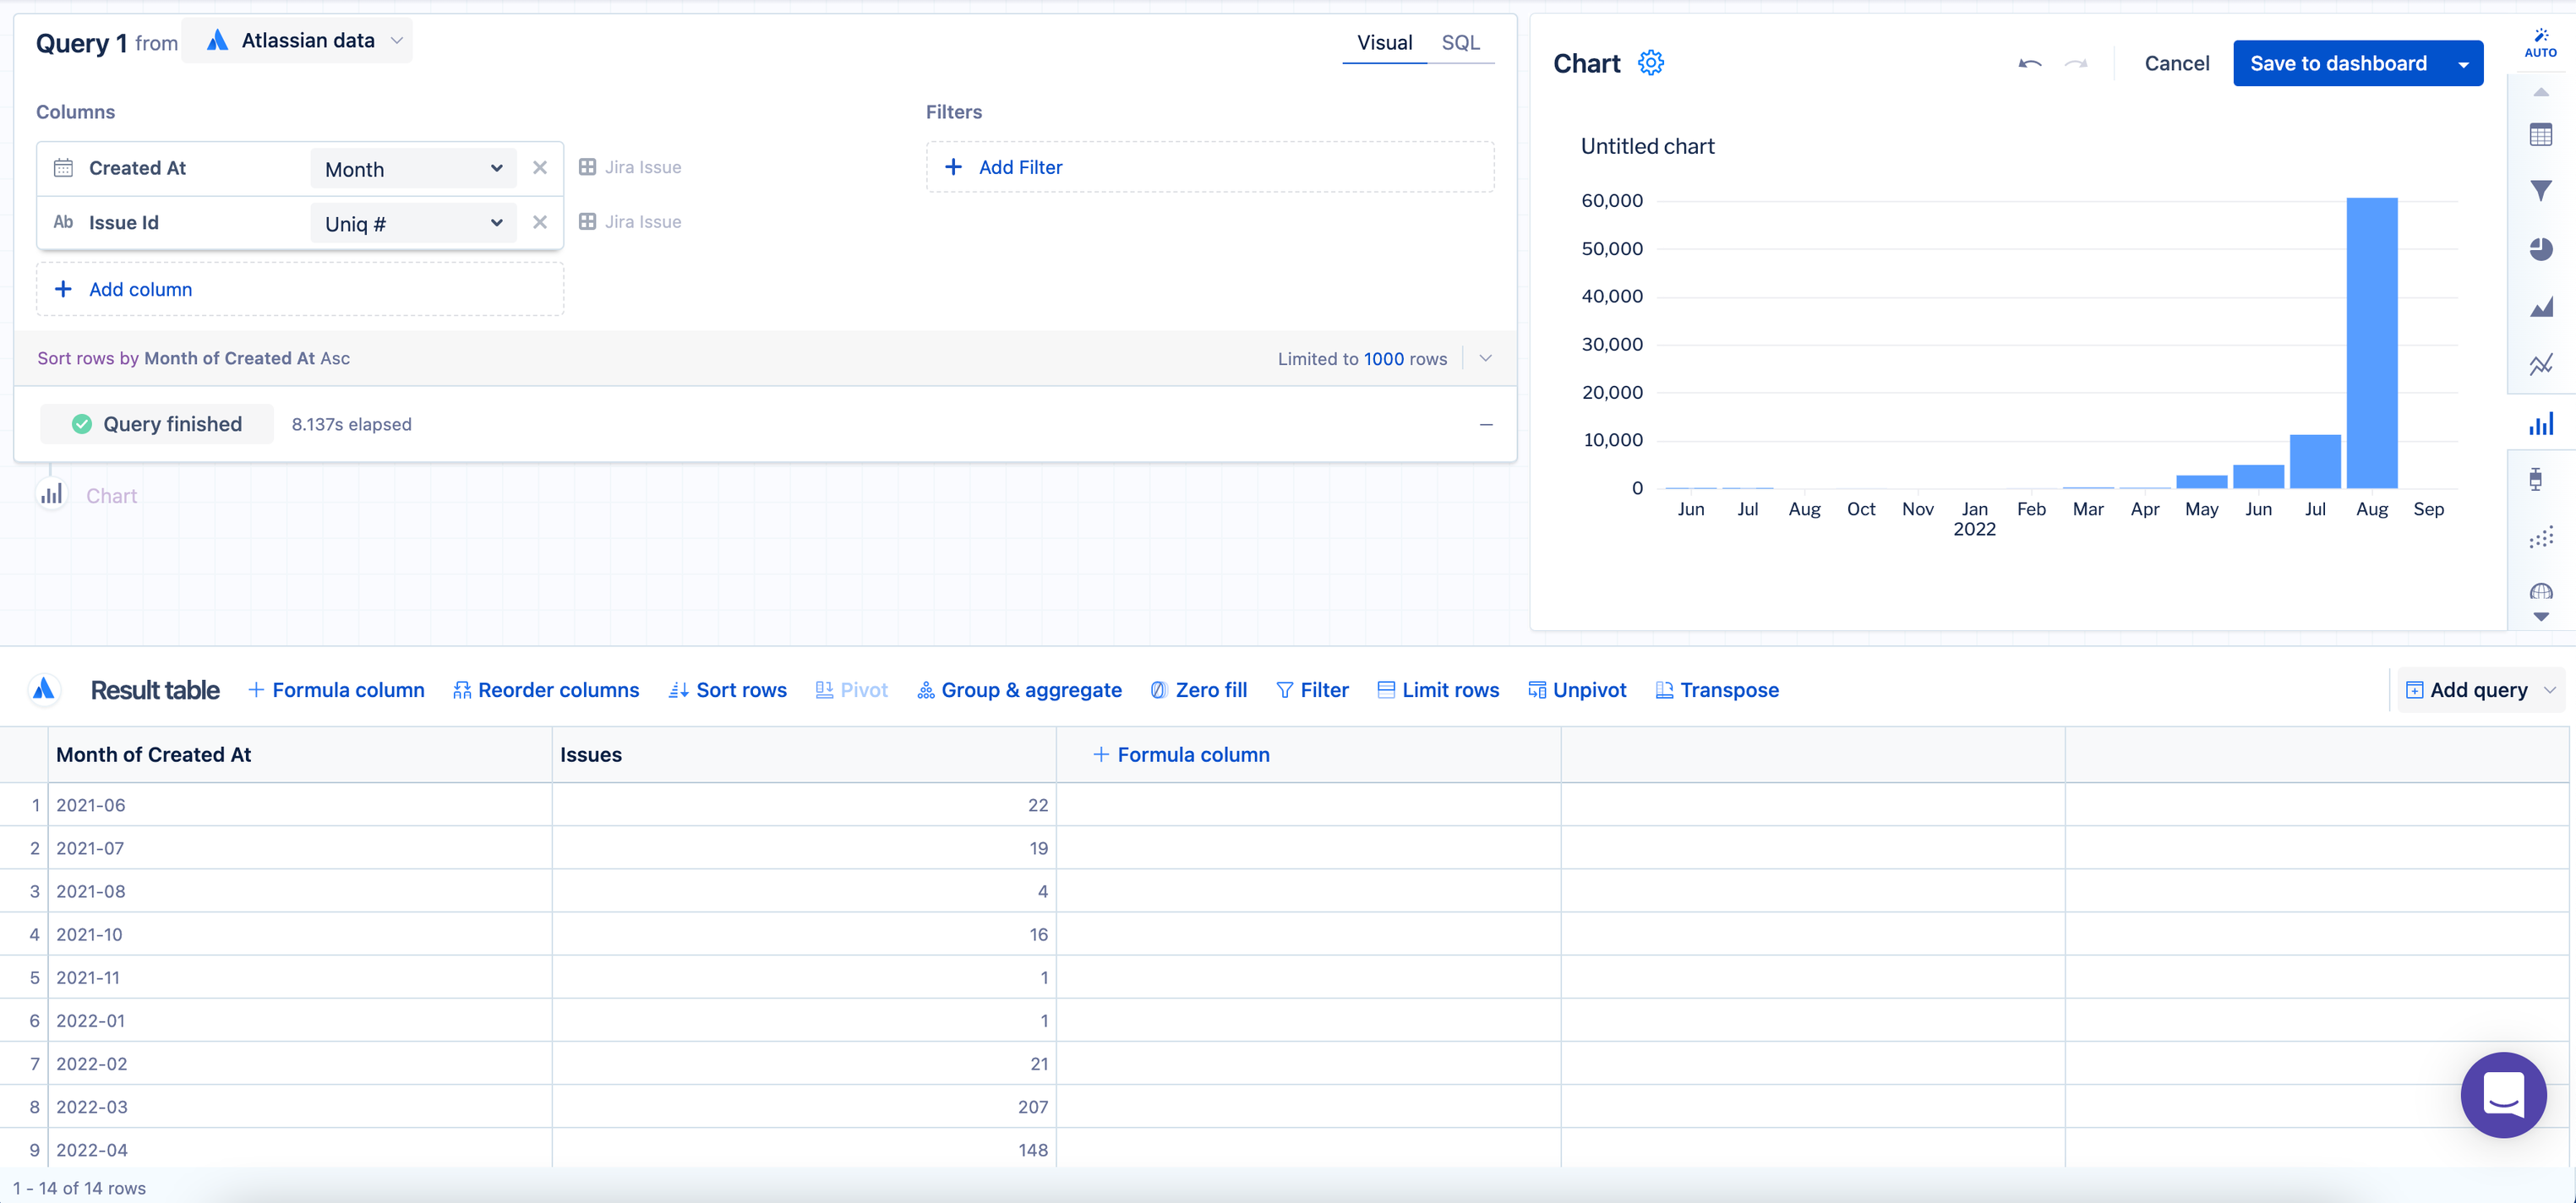2576x1203 pixels.
Task: Select the funnel chart type icon
Action: 2540,191
